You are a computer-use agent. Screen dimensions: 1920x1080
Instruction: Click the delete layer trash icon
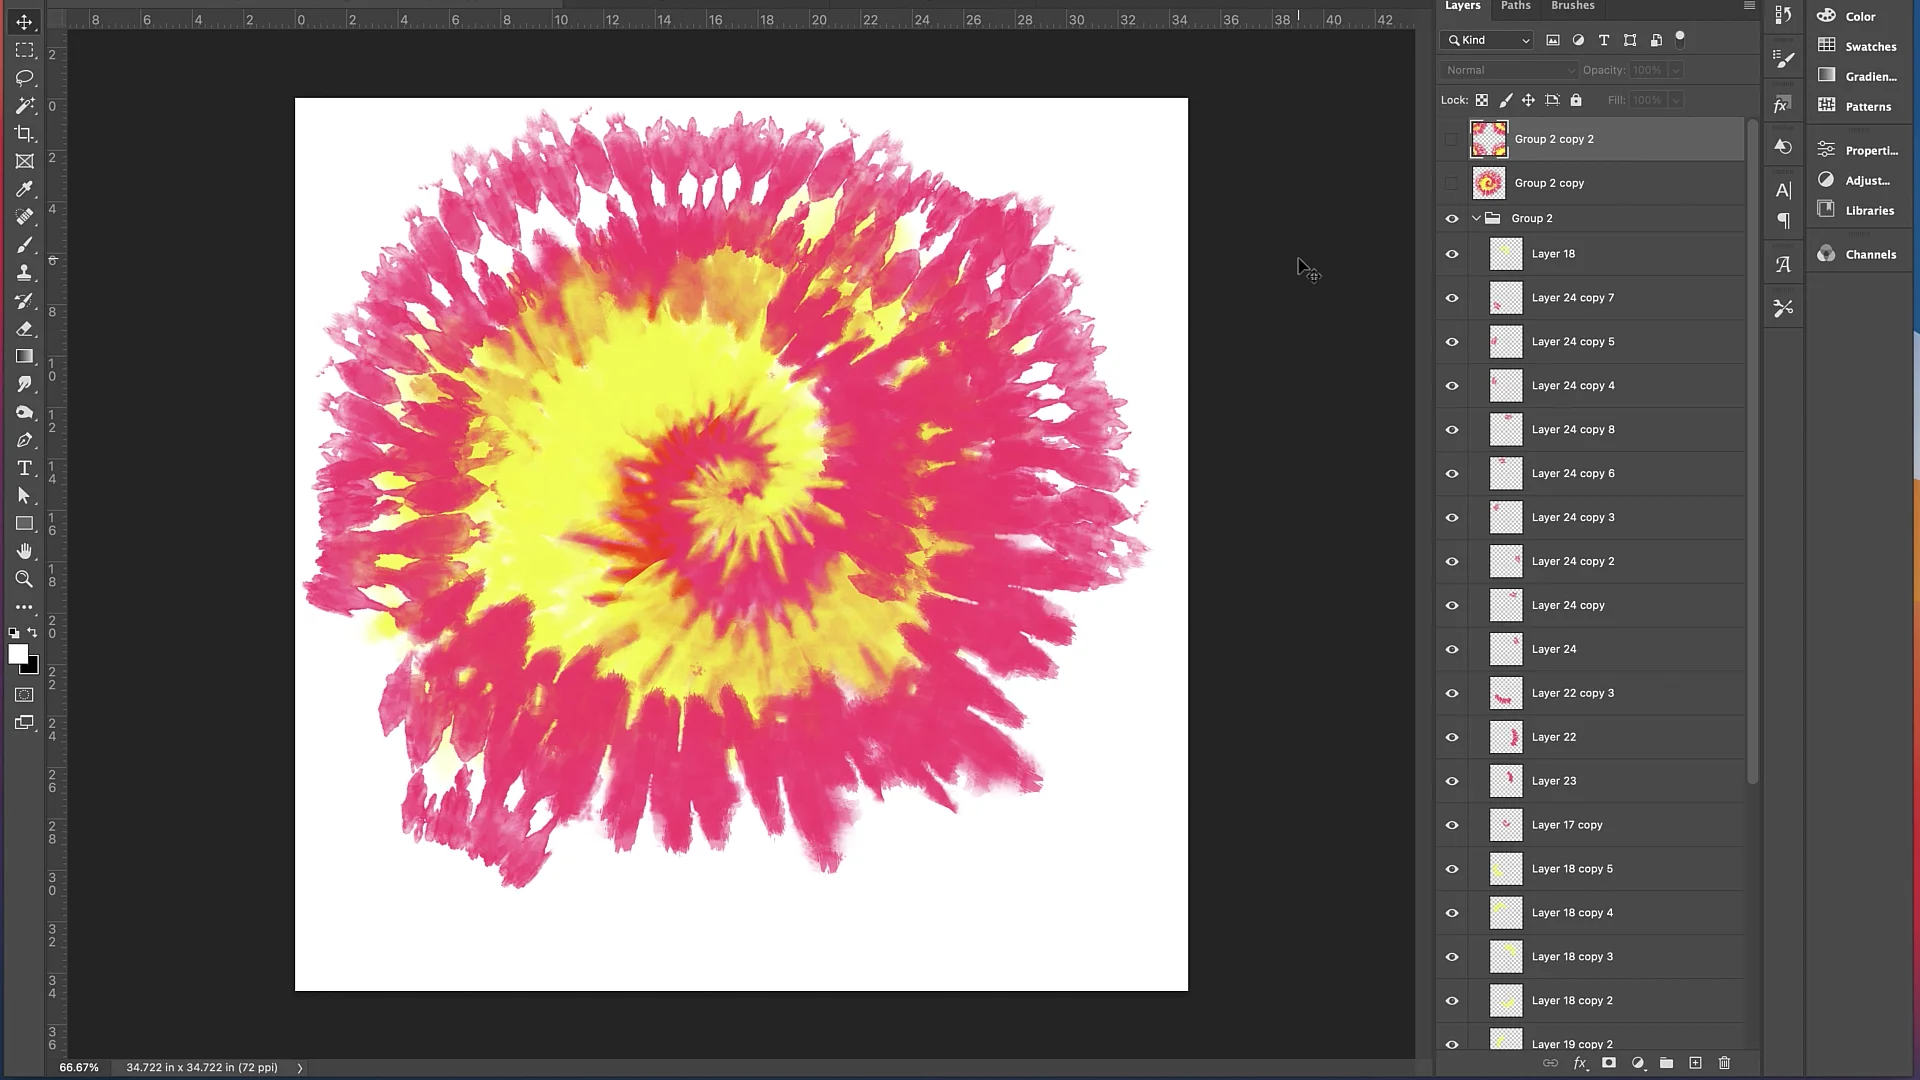click(x=1724, y=1063)
